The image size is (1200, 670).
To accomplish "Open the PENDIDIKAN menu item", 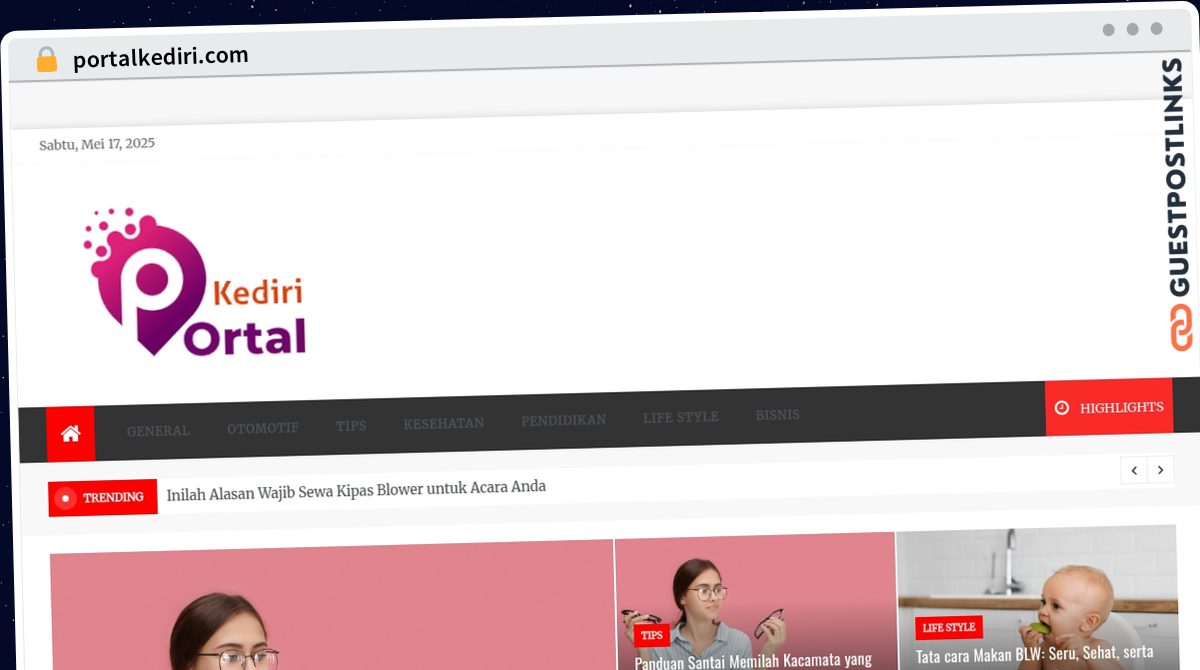I will tap(564, 420).
